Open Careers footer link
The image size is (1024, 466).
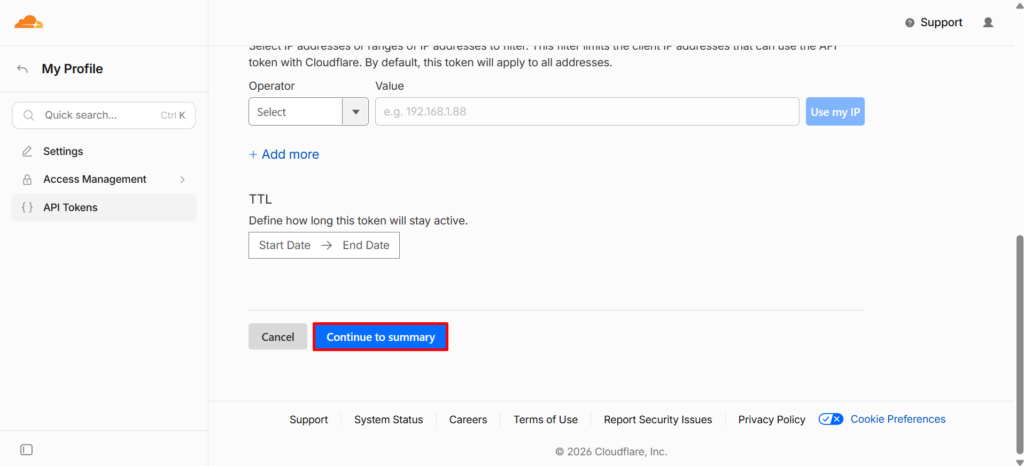pyautogui.click(x=468, y=420)
